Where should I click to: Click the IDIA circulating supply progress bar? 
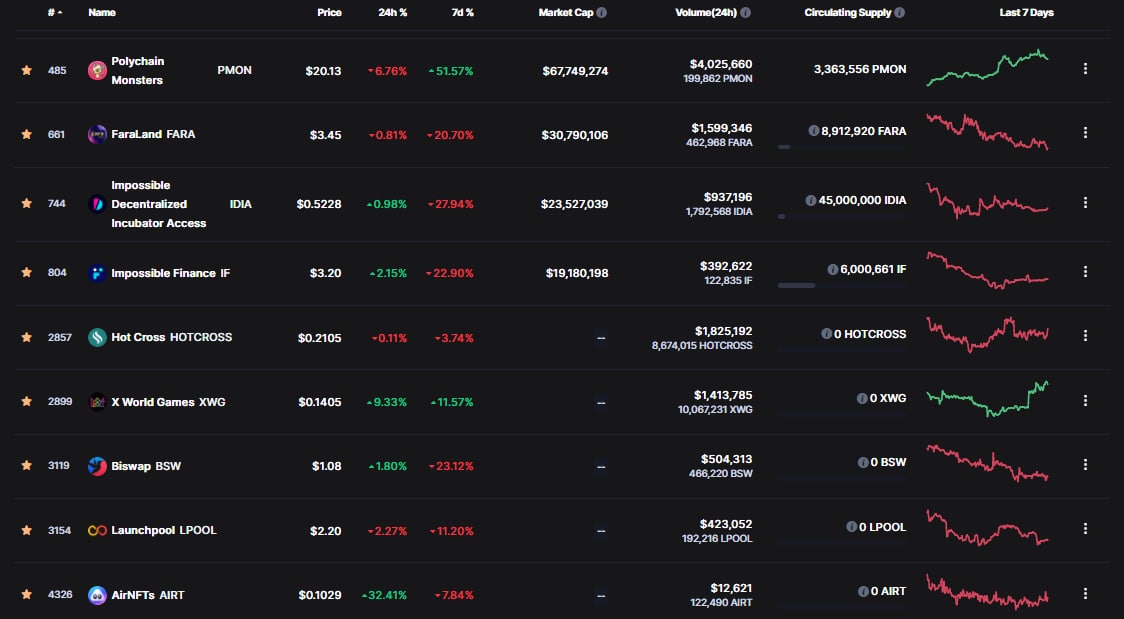point(841,216)
